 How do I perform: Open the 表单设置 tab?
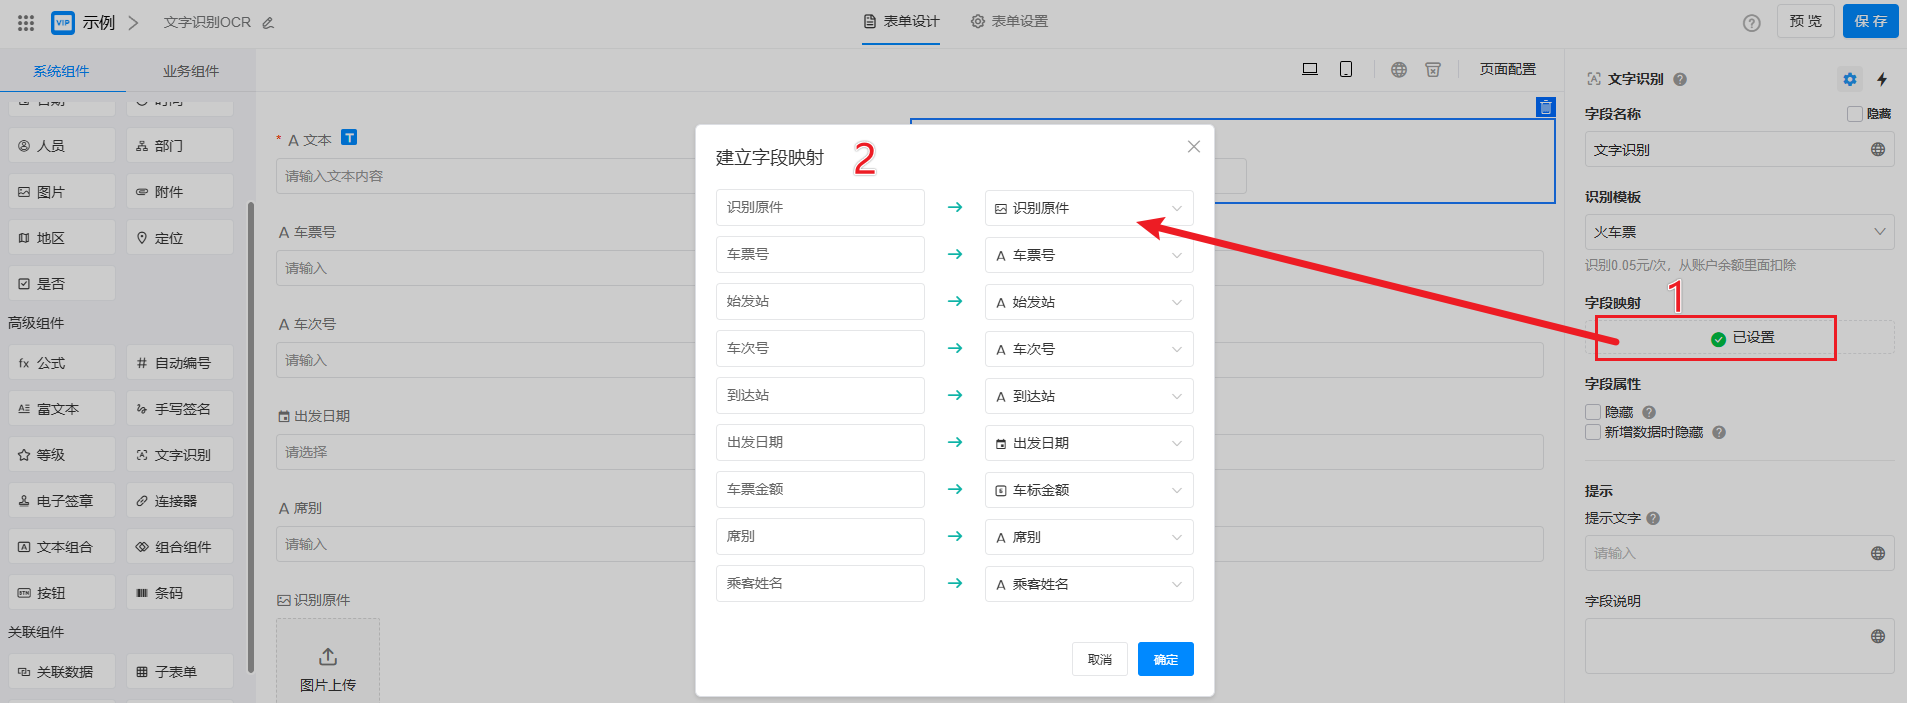(1009, 21)
